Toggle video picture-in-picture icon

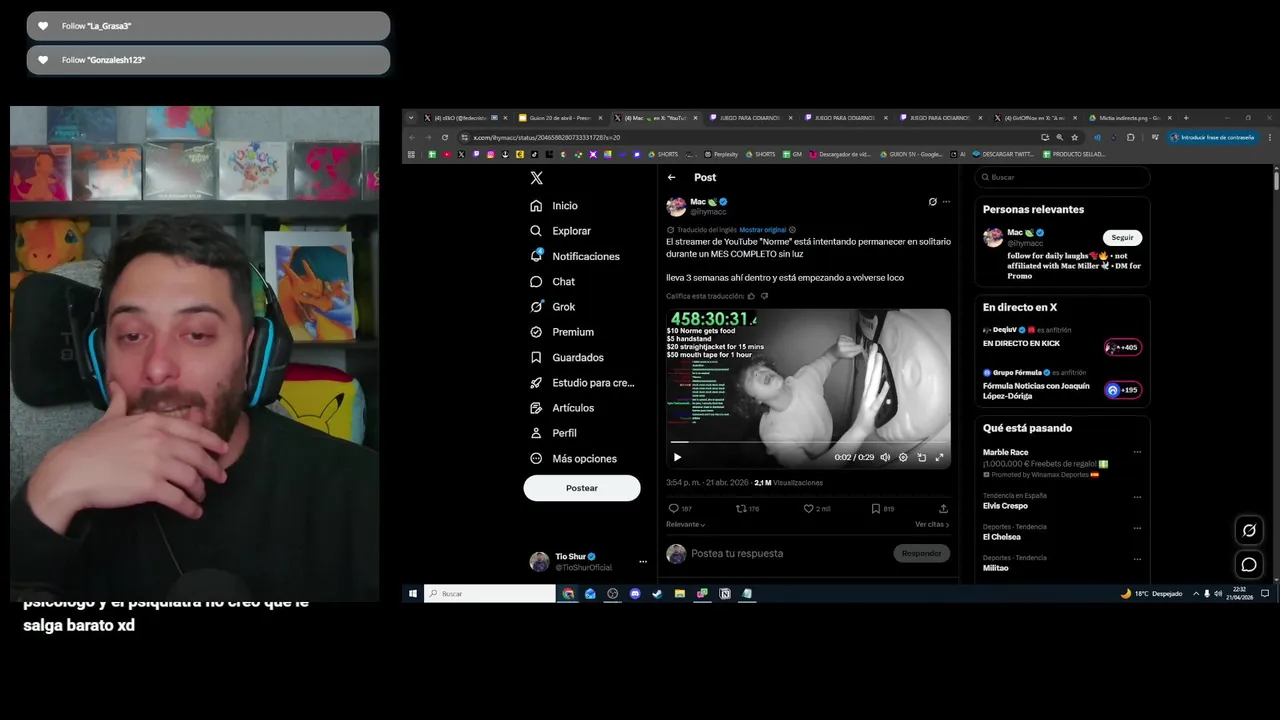point(921,457)
